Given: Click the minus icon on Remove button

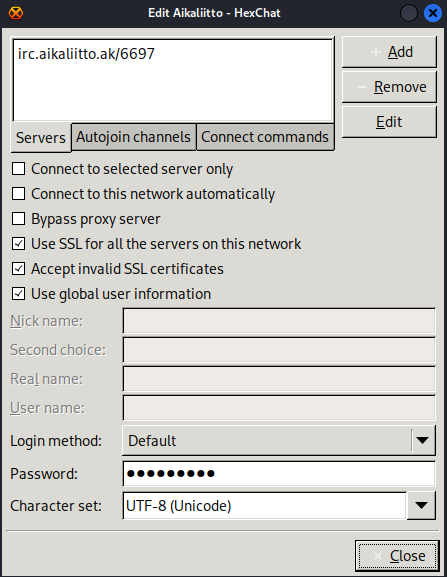Looking at the screenshot, I should [x=362, y=87].
